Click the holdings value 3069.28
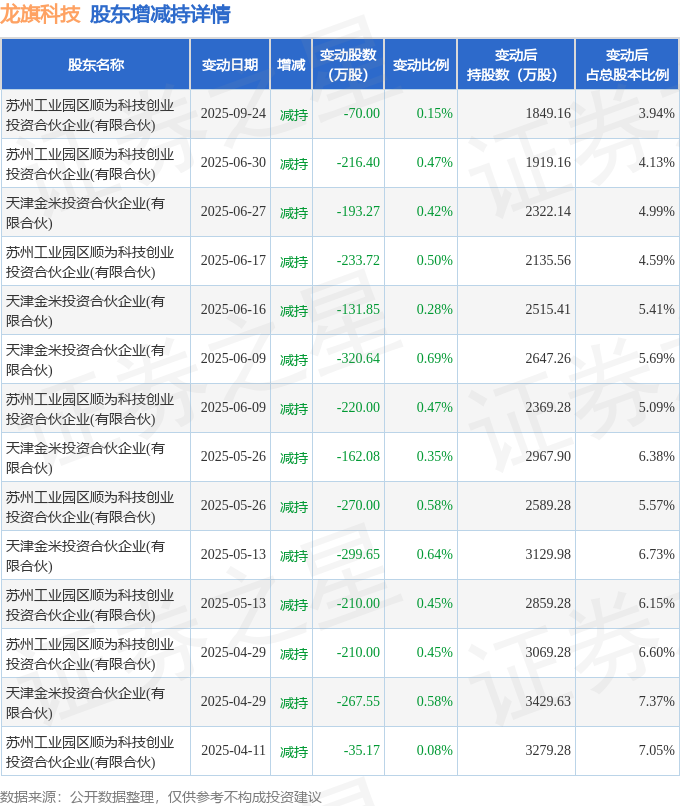The height and width of the screenshot is (806, 680). tap(548, 652)
